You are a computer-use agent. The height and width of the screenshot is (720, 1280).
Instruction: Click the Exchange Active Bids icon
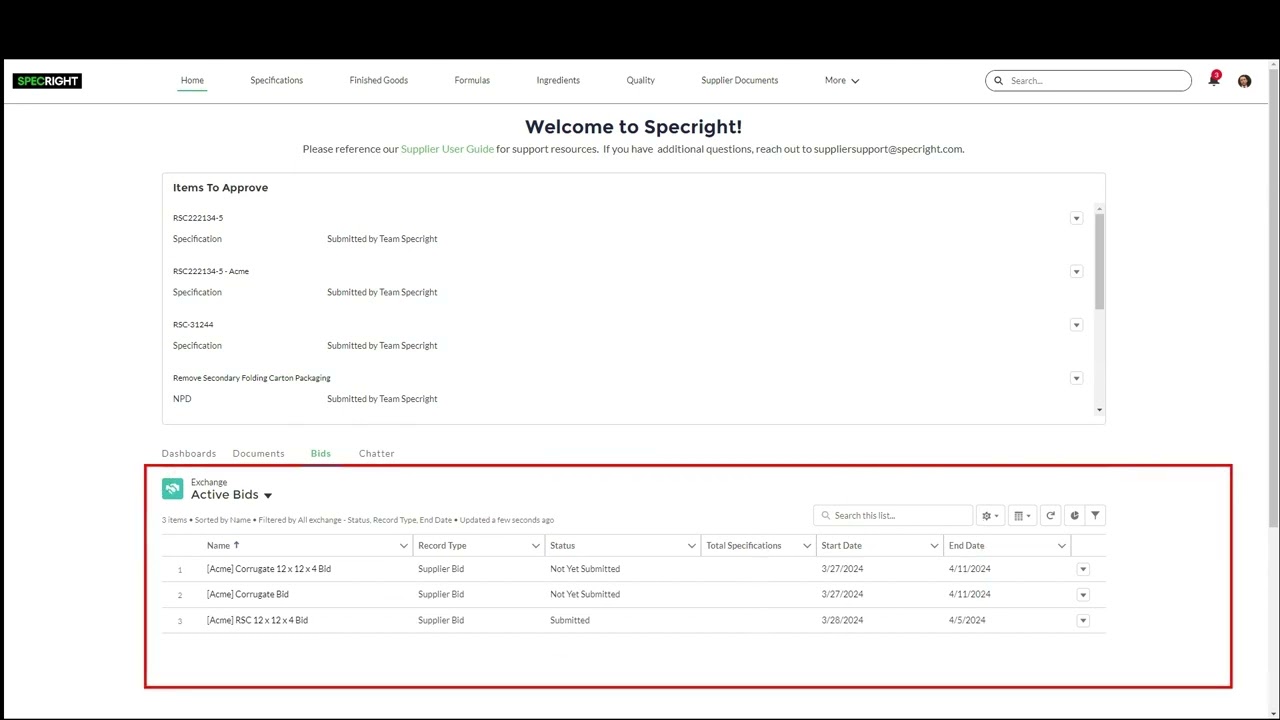(173, 488)
